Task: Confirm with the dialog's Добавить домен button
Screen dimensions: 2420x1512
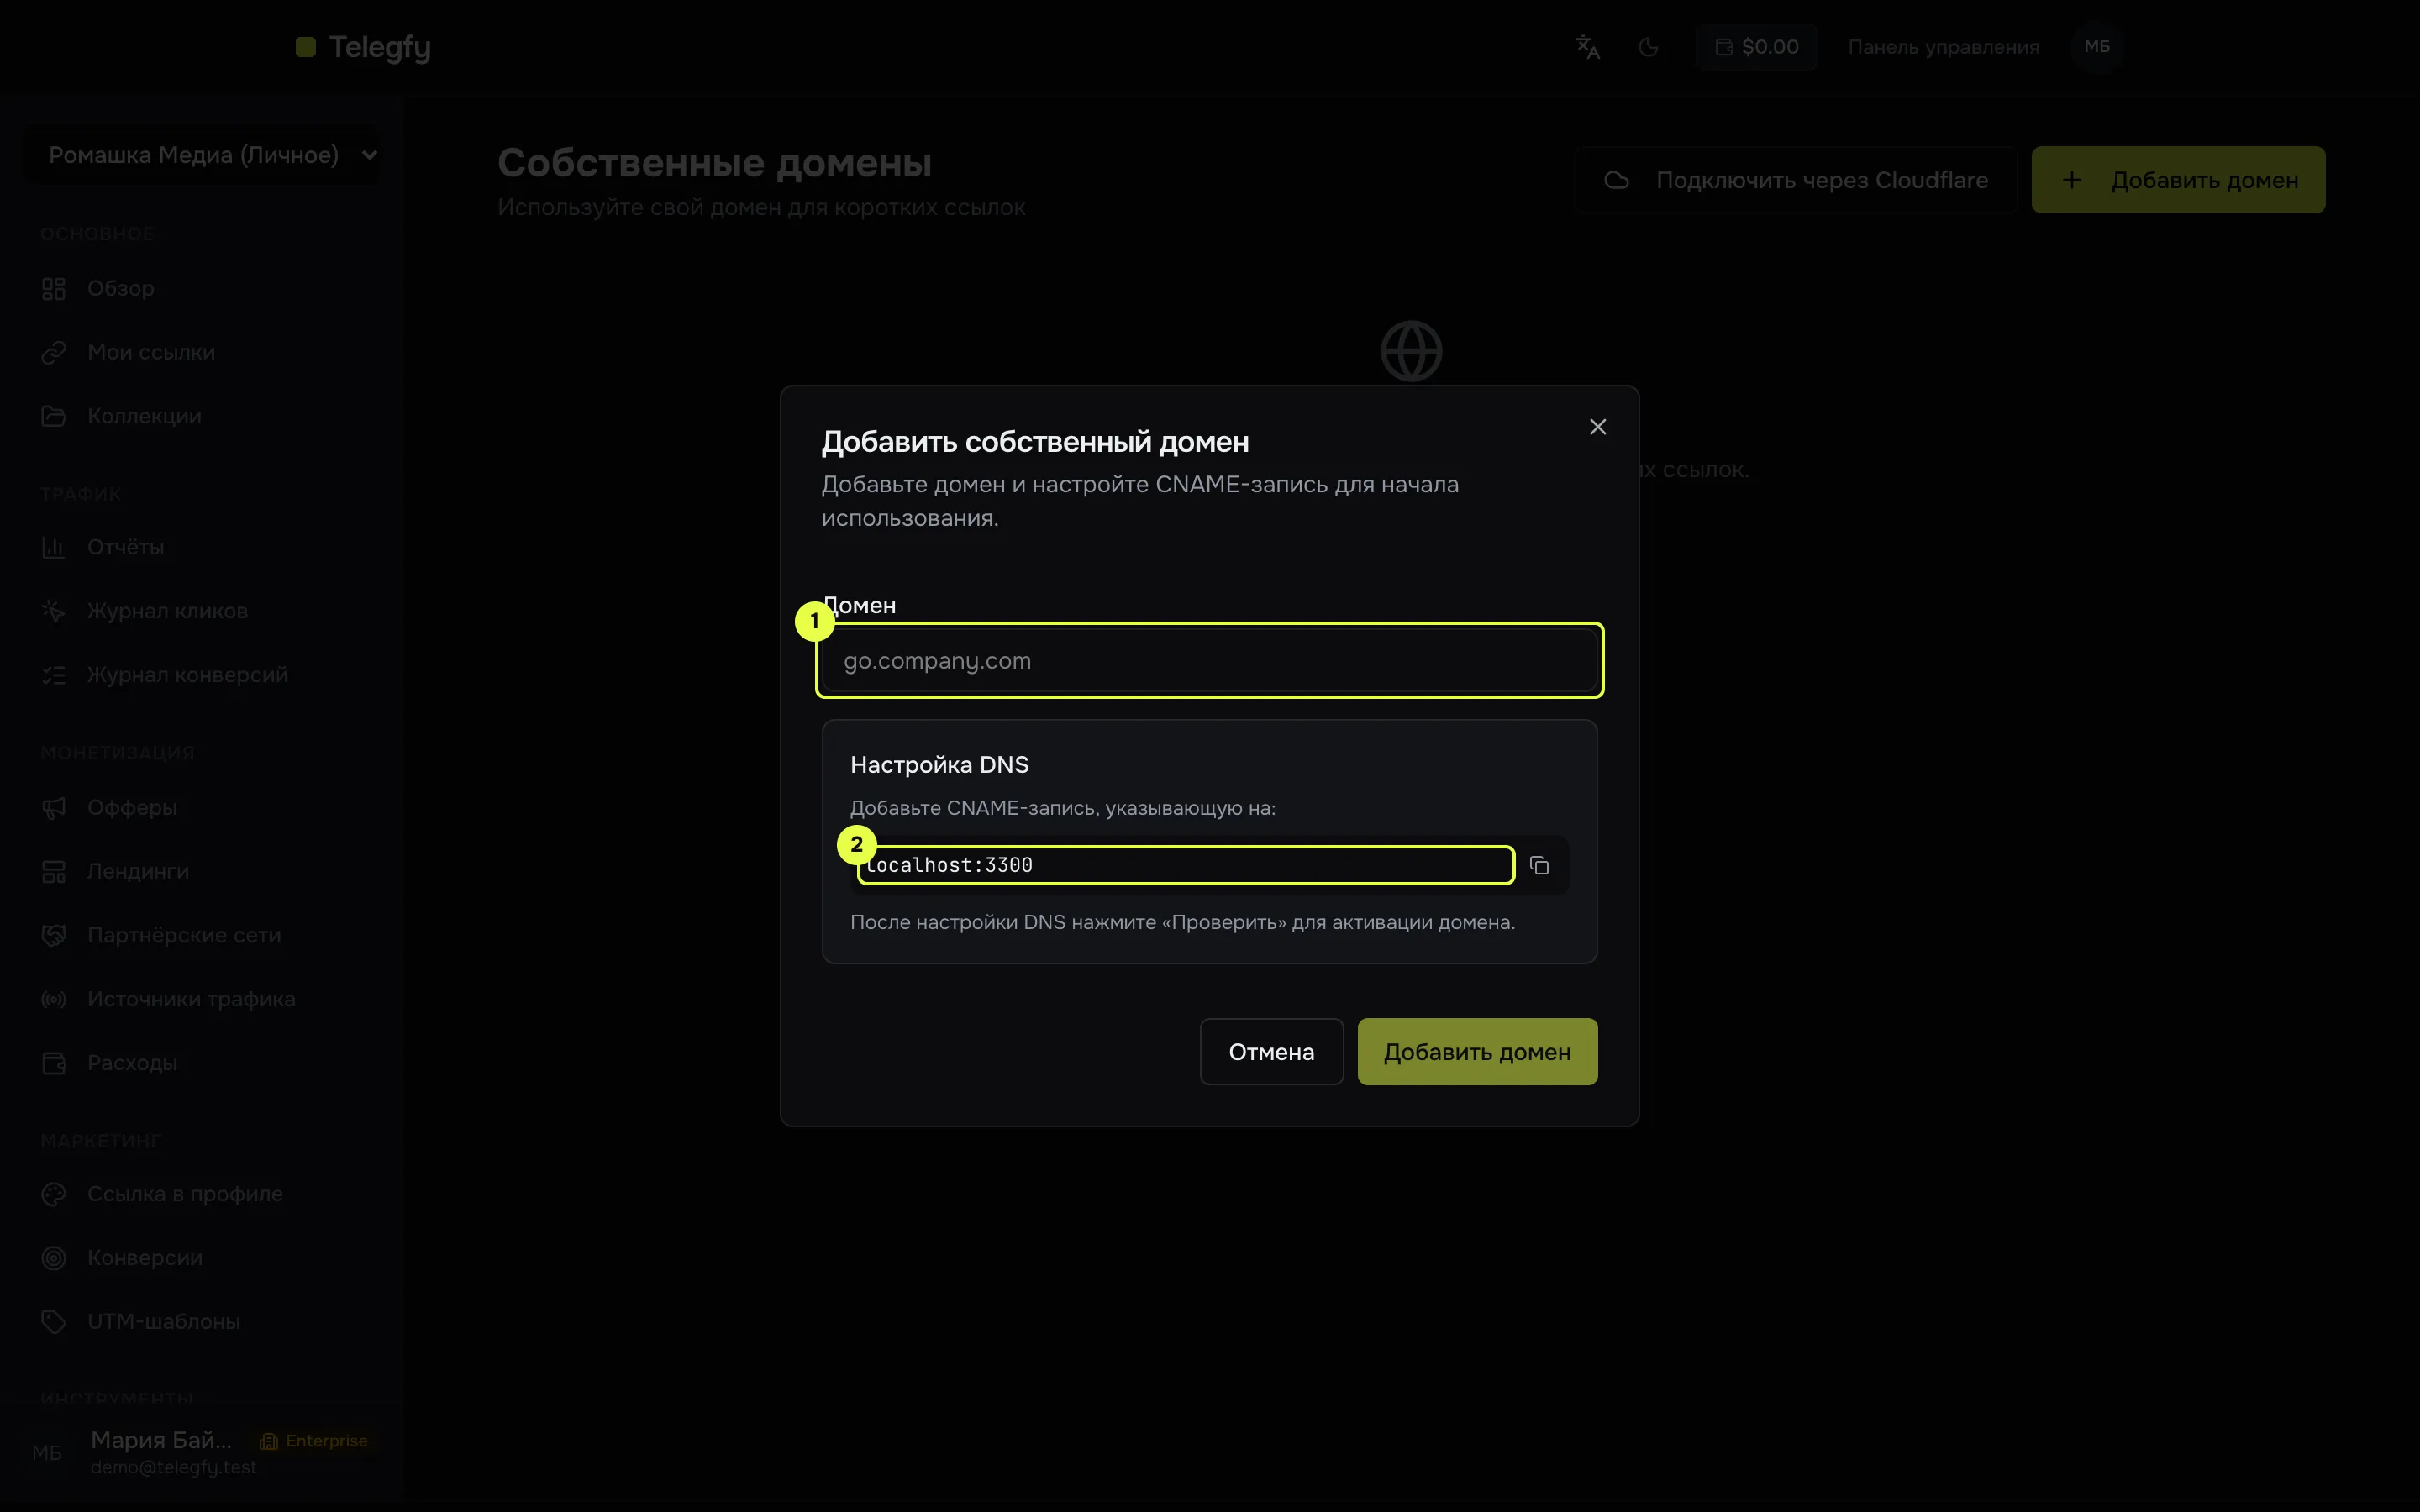Action: [1477, 1052]
